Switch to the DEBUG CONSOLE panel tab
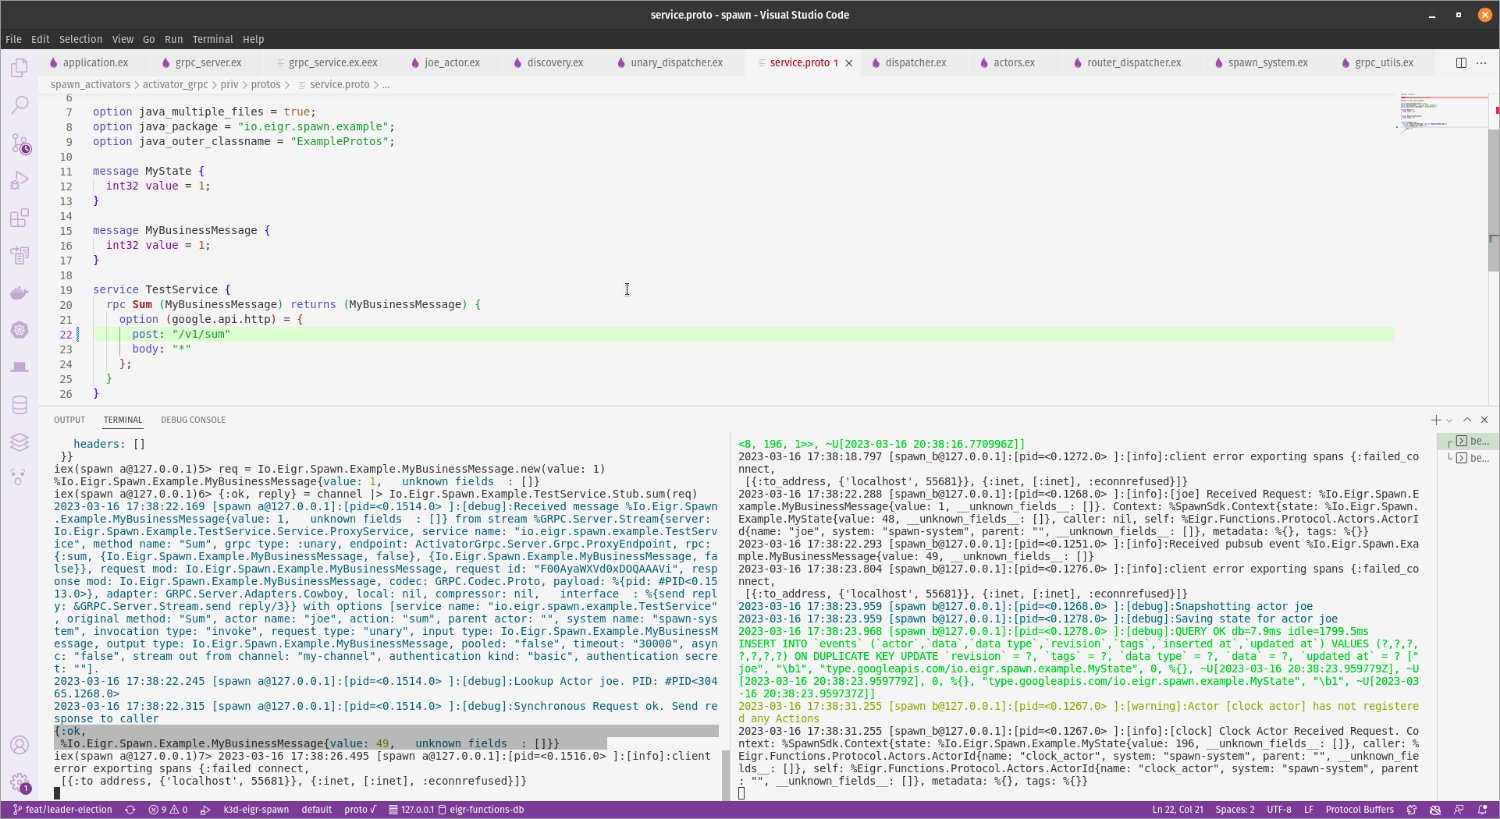The width and height of the screenshot is (1500, 819). [193, 420]
